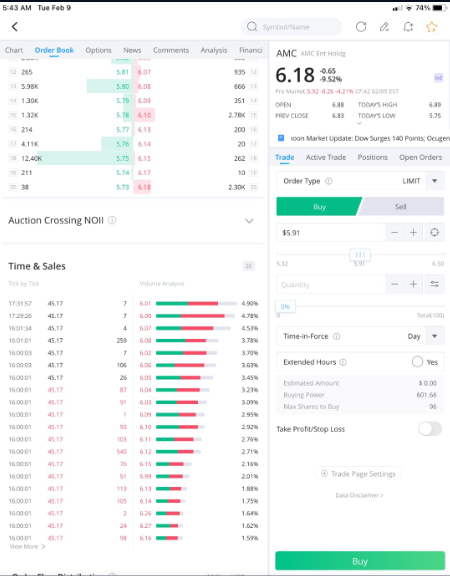Screen dimensions: 450x576
Task: Click the Quantity input field
Action: [331, 284]
